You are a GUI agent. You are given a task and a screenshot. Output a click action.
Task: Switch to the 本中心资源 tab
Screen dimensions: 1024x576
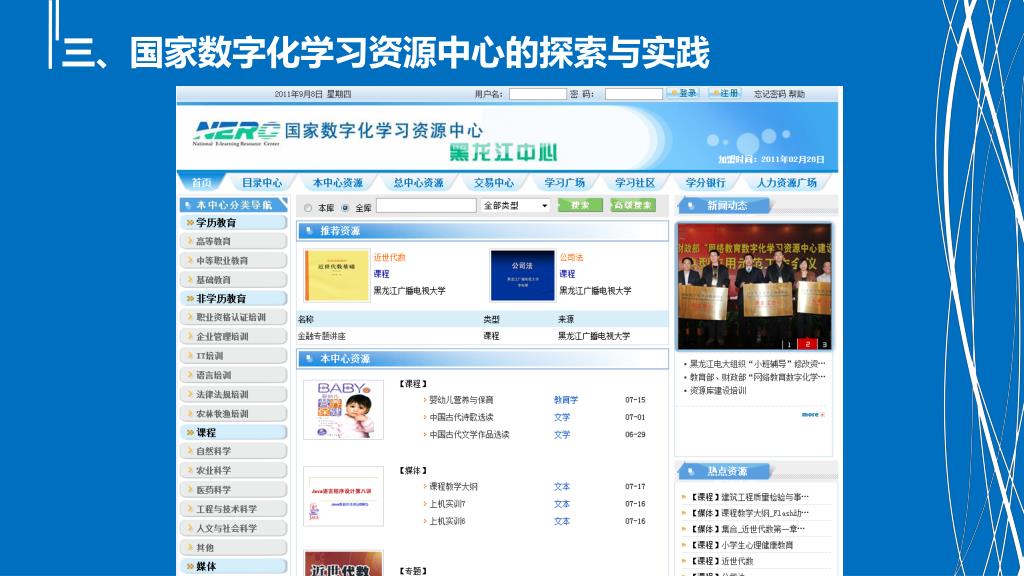(x=338, y=183)
